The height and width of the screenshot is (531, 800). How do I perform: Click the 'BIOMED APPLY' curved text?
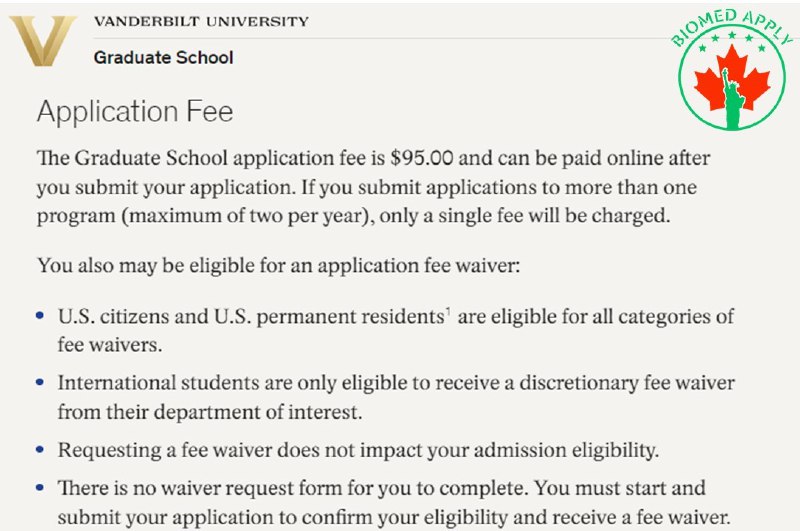pyautogui.click(x=732, y=27)
